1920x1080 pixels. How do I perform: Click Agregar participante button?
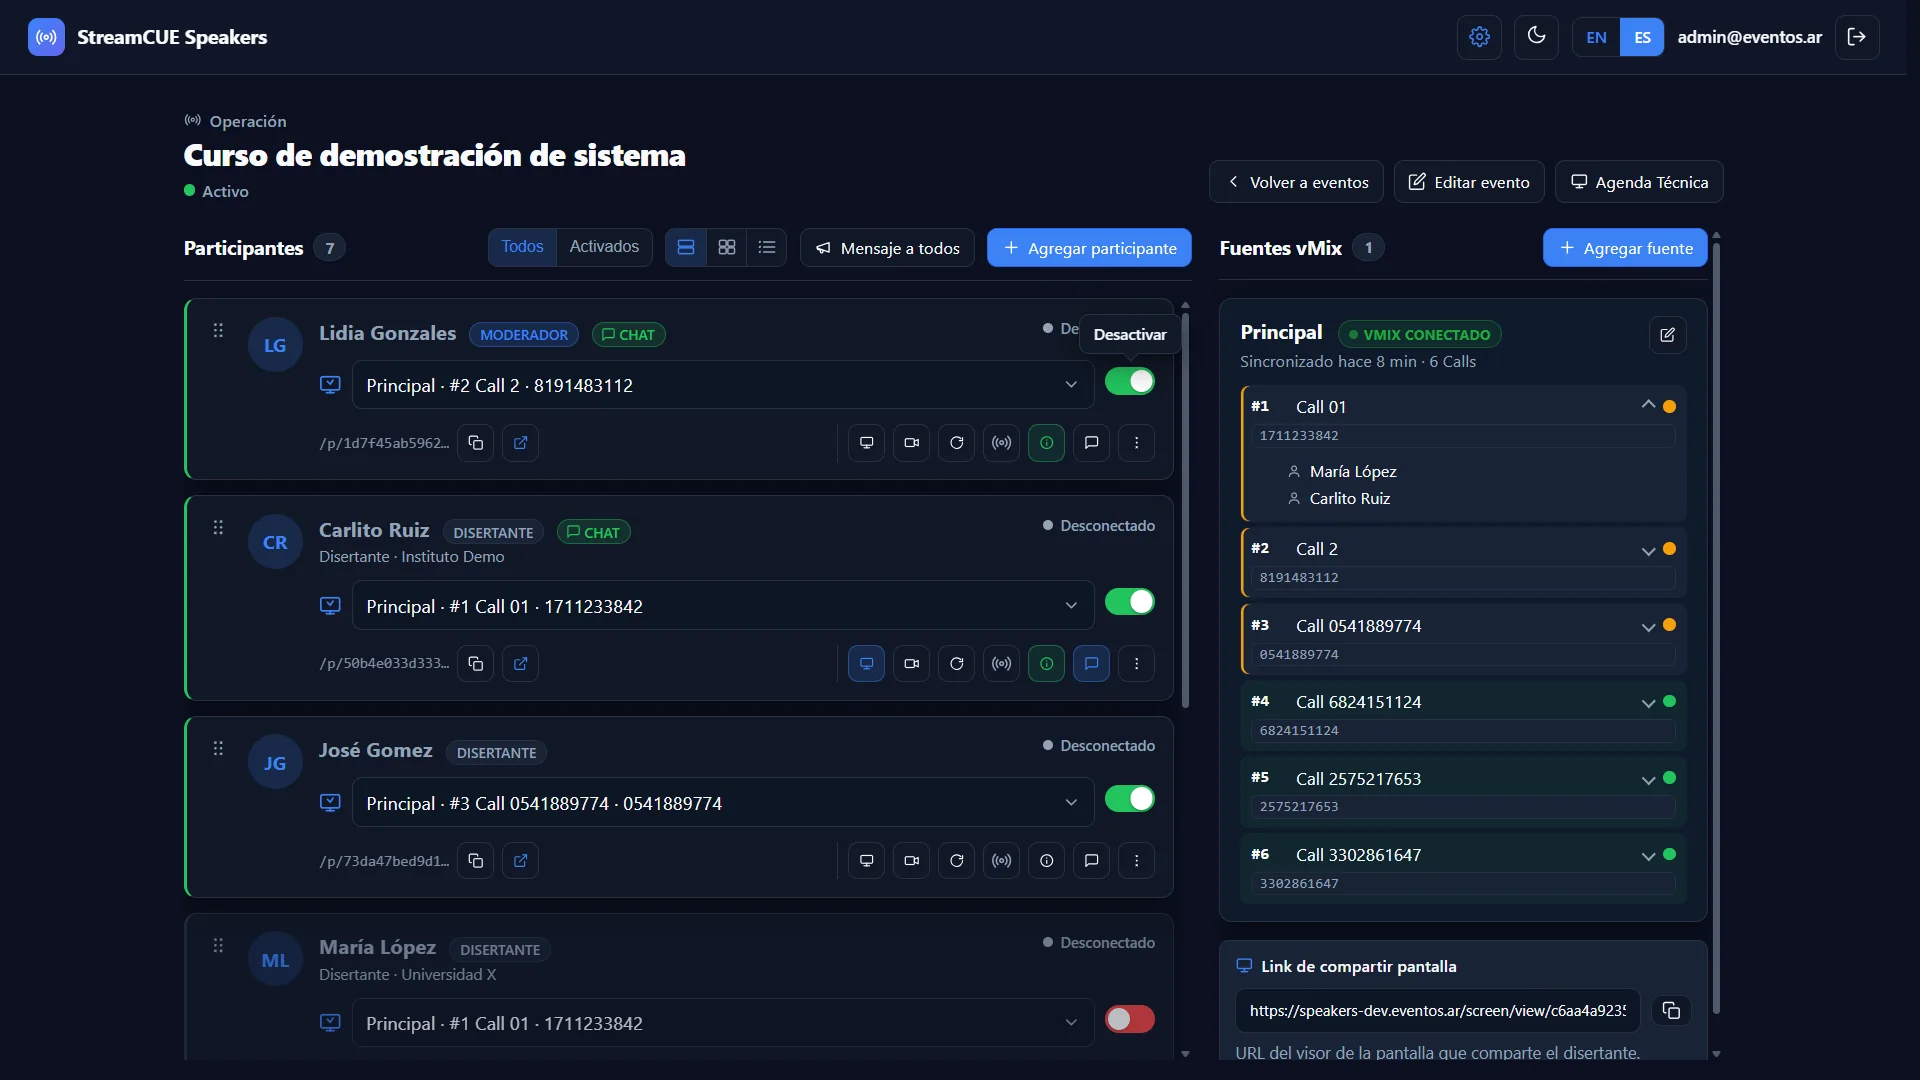tap(1089, 248)
